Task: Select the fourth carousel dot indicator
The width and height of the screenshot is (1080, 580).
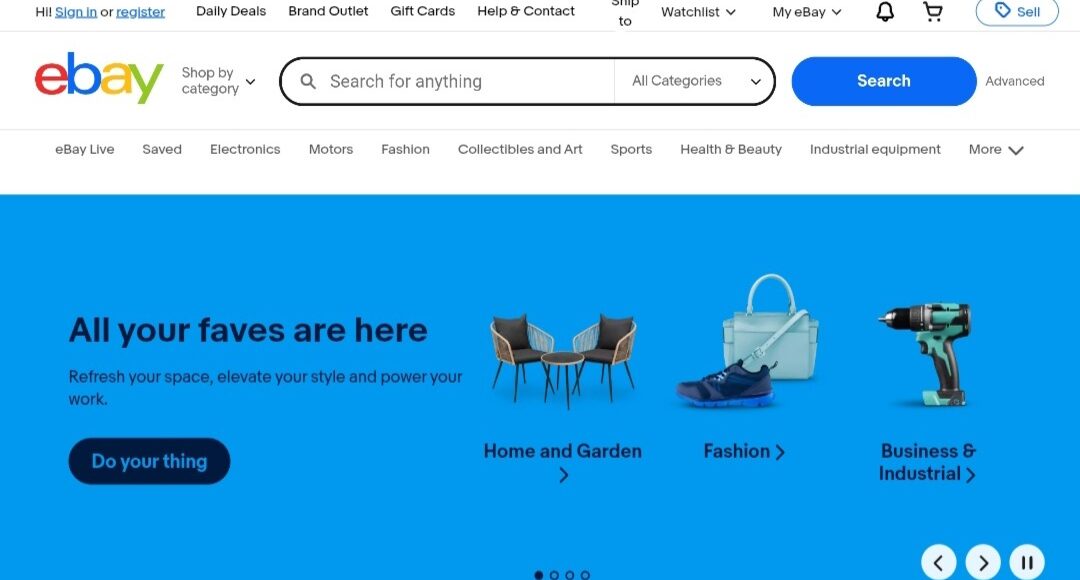Action: click(x=585, y=575)
